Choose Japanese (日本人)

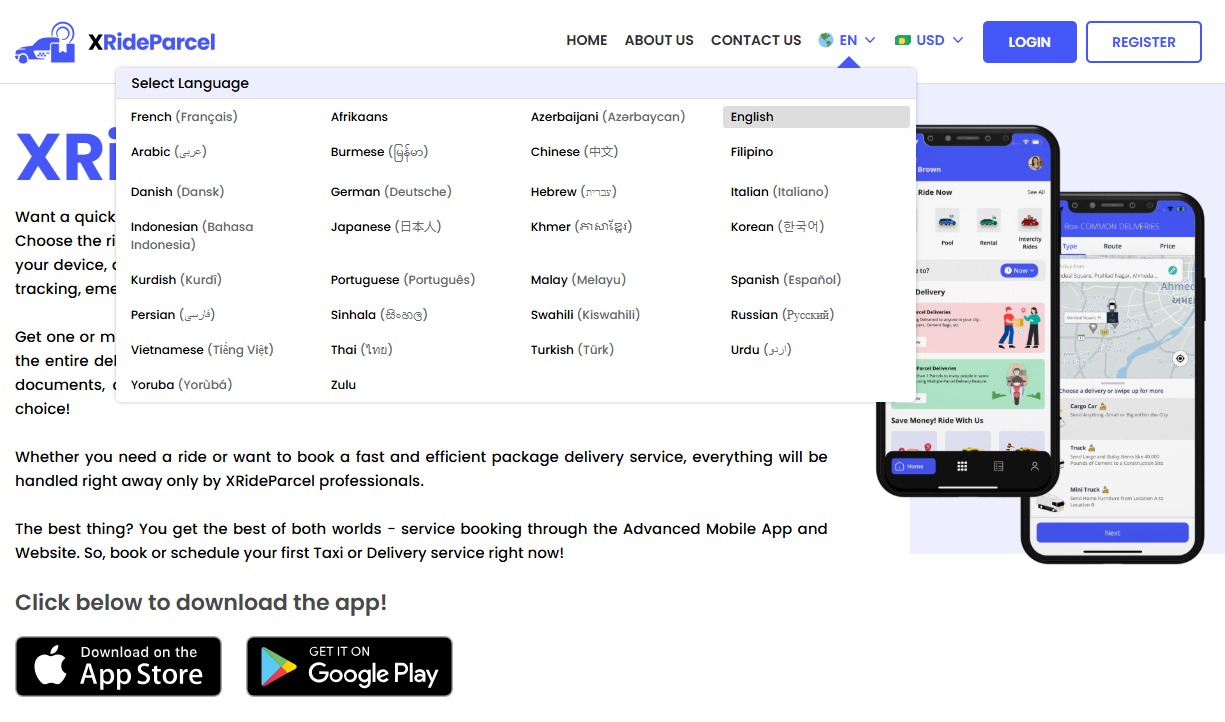386,227
